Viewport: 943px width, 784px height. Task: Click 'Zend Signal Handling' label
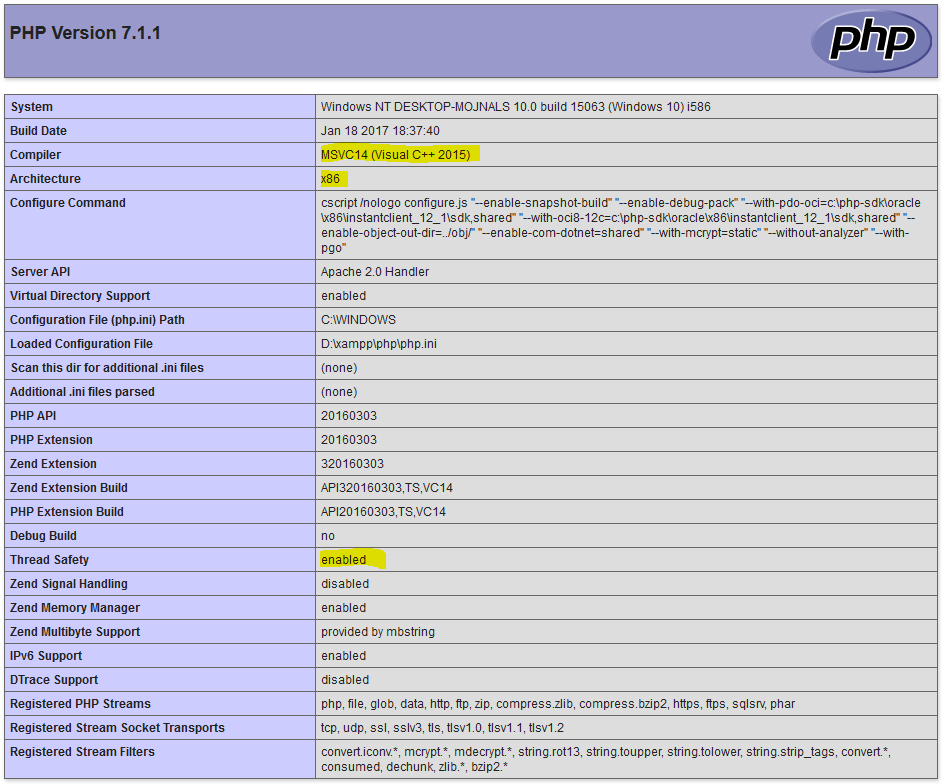click(x=69, y=584)
